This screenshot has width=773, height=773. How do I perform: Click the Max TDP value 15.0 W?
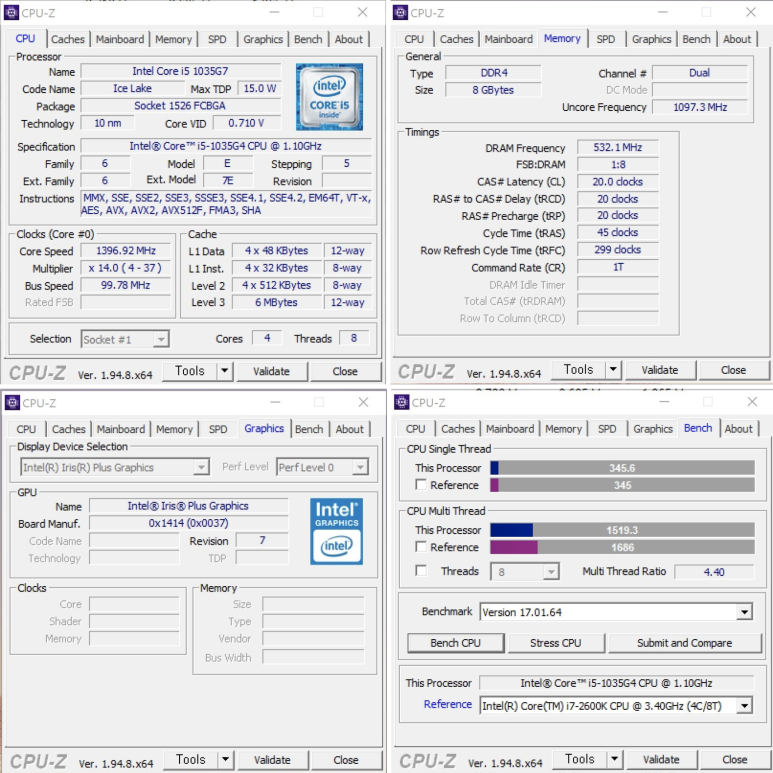[260, 88]
